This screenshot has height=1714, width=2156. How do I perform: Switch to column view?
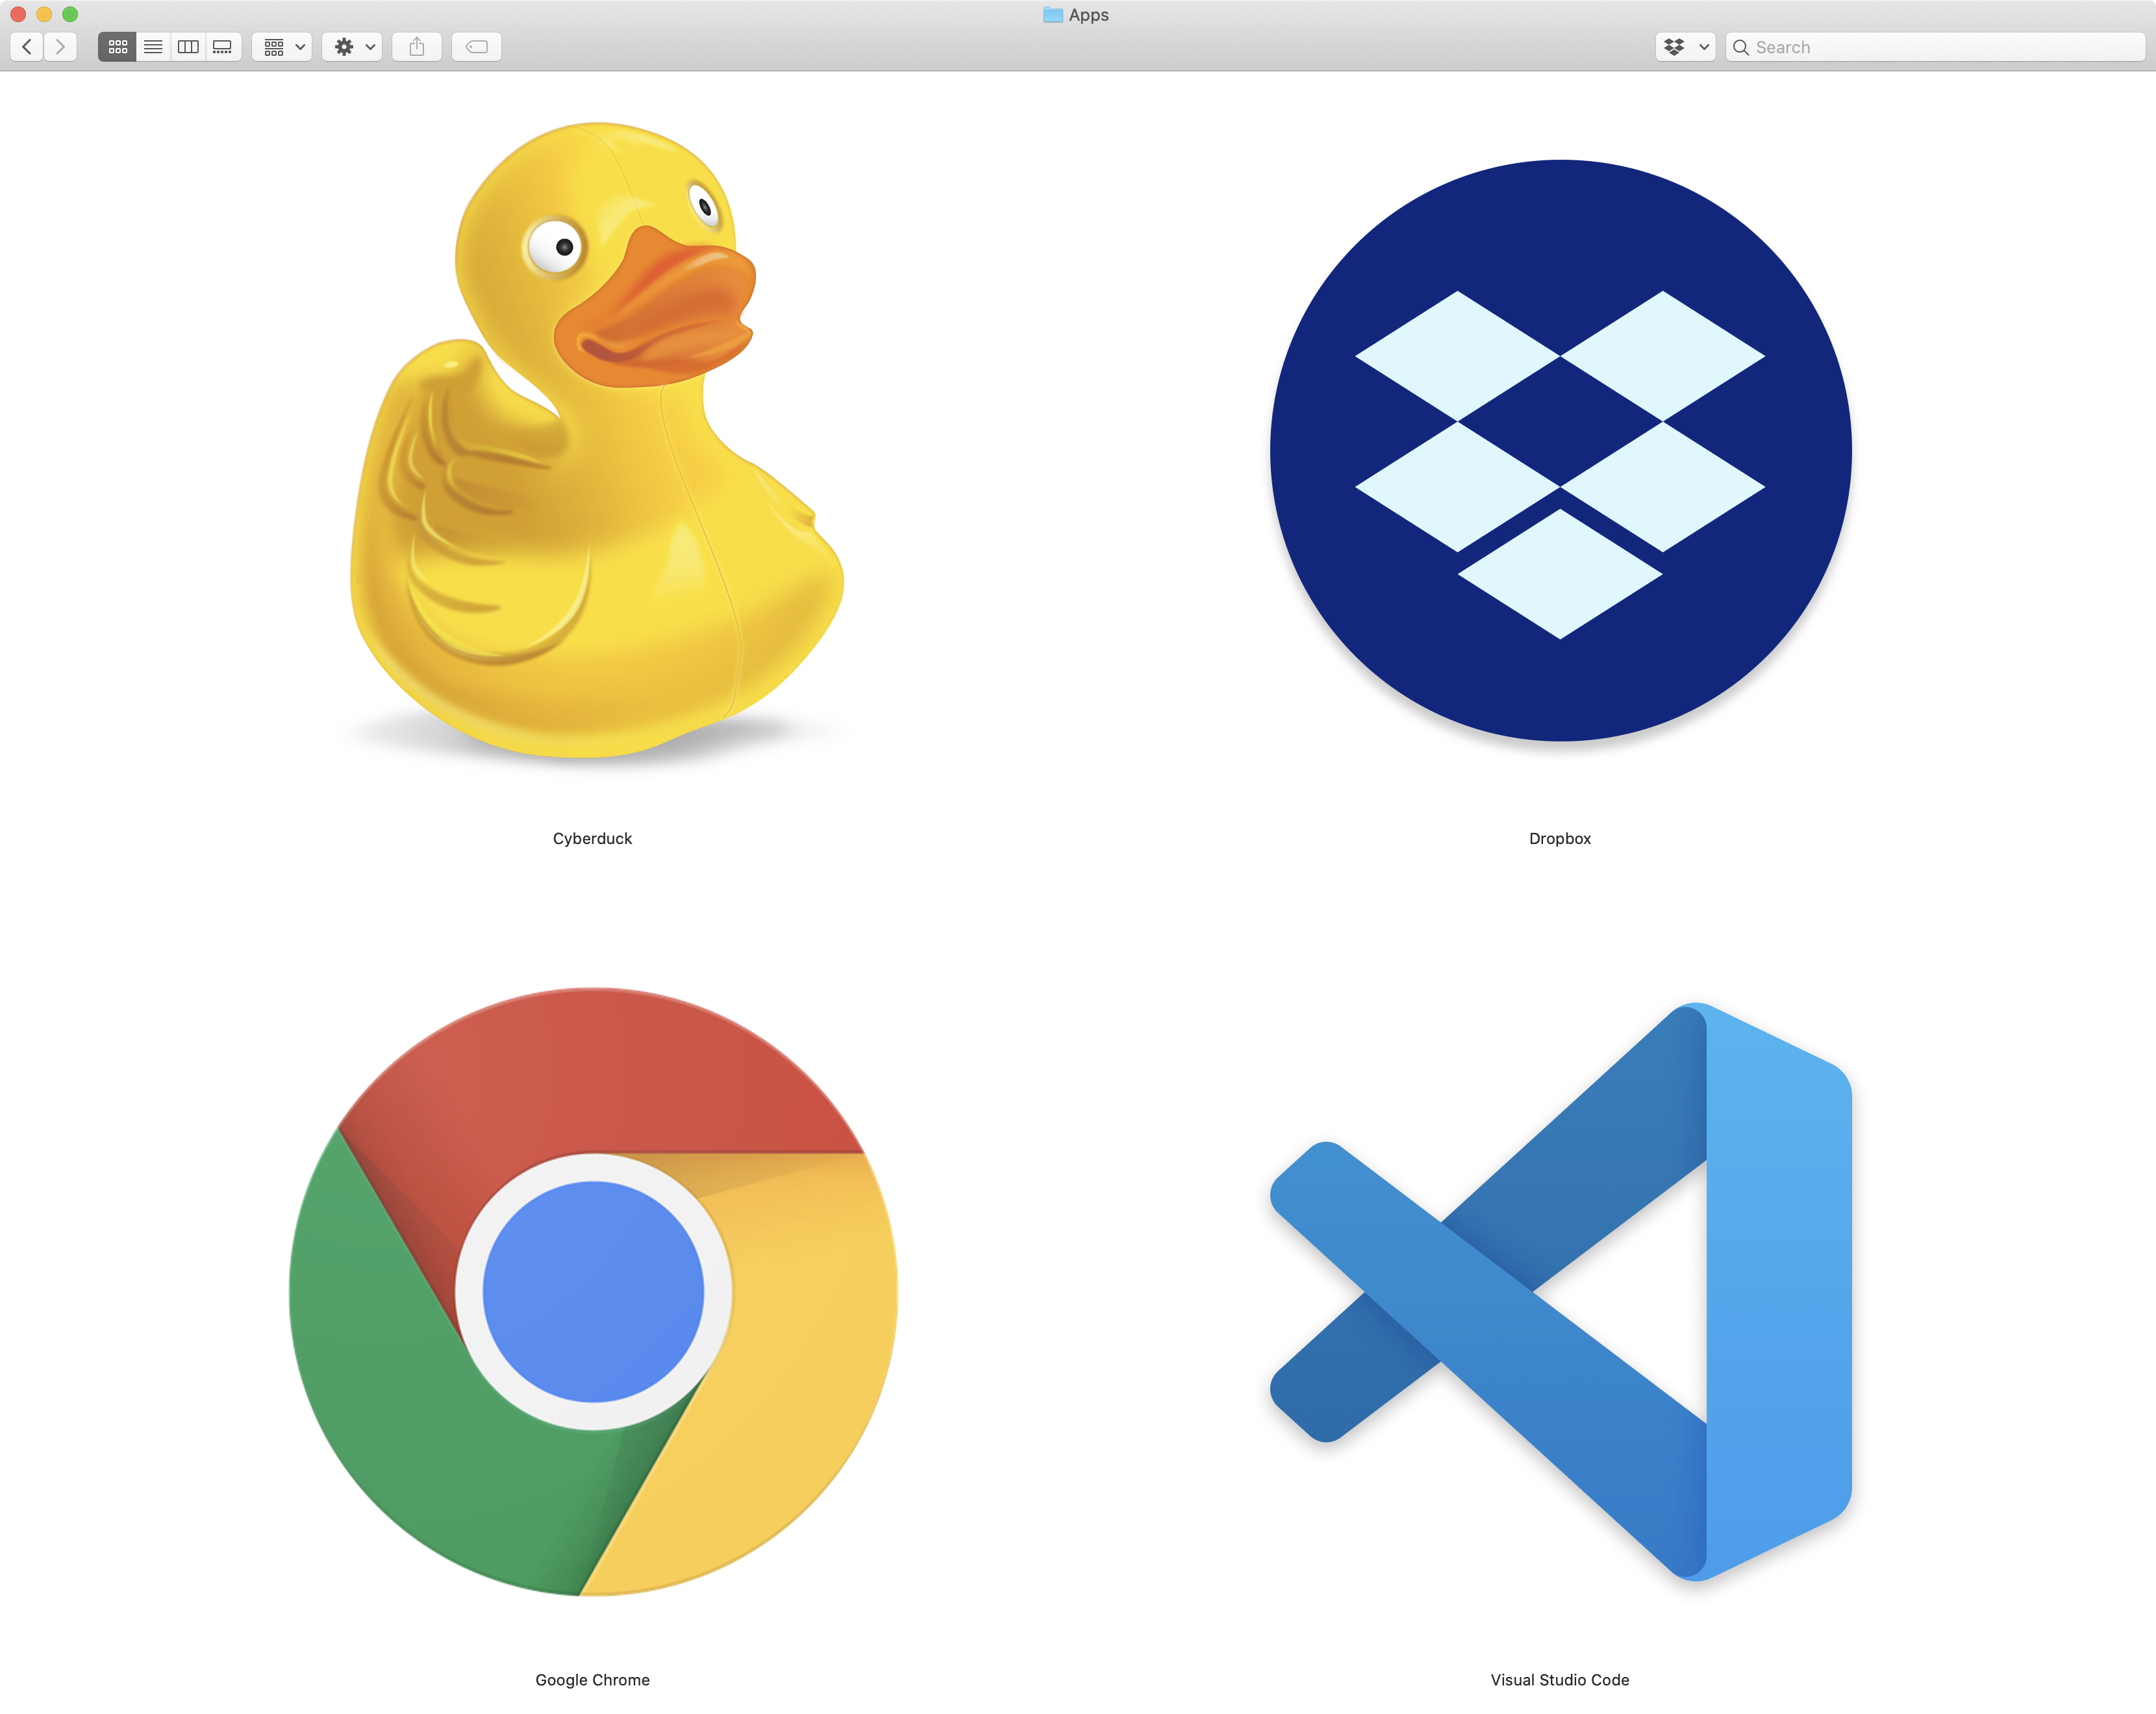point(188,47)
